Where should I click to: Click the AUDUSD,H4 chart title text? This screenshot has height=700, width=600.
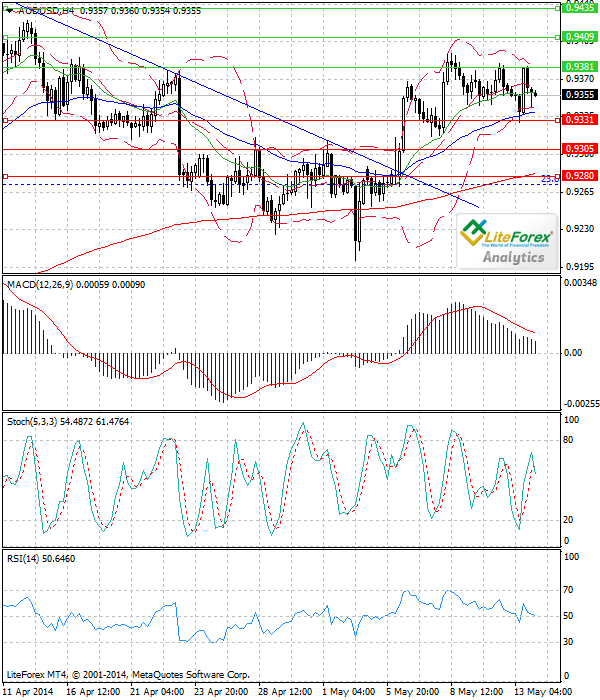tap(47, 9)
